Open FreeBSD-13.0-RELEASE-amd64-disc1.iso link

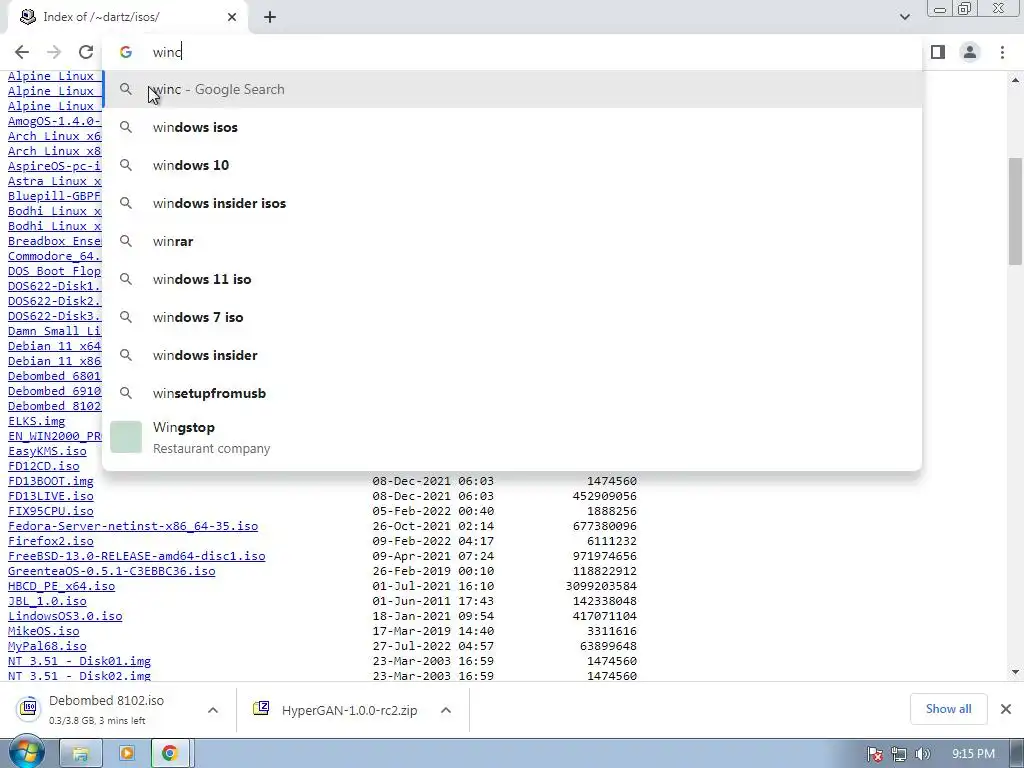point(136,556)
